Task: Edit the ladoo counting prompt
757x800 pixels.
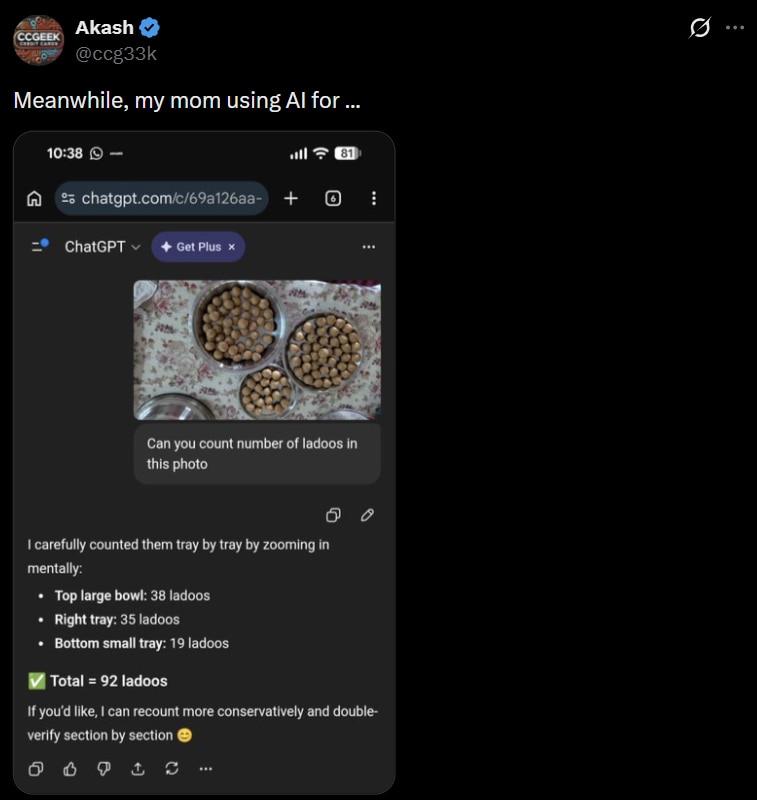Action: pyautogui.click(x=366, y=514)
